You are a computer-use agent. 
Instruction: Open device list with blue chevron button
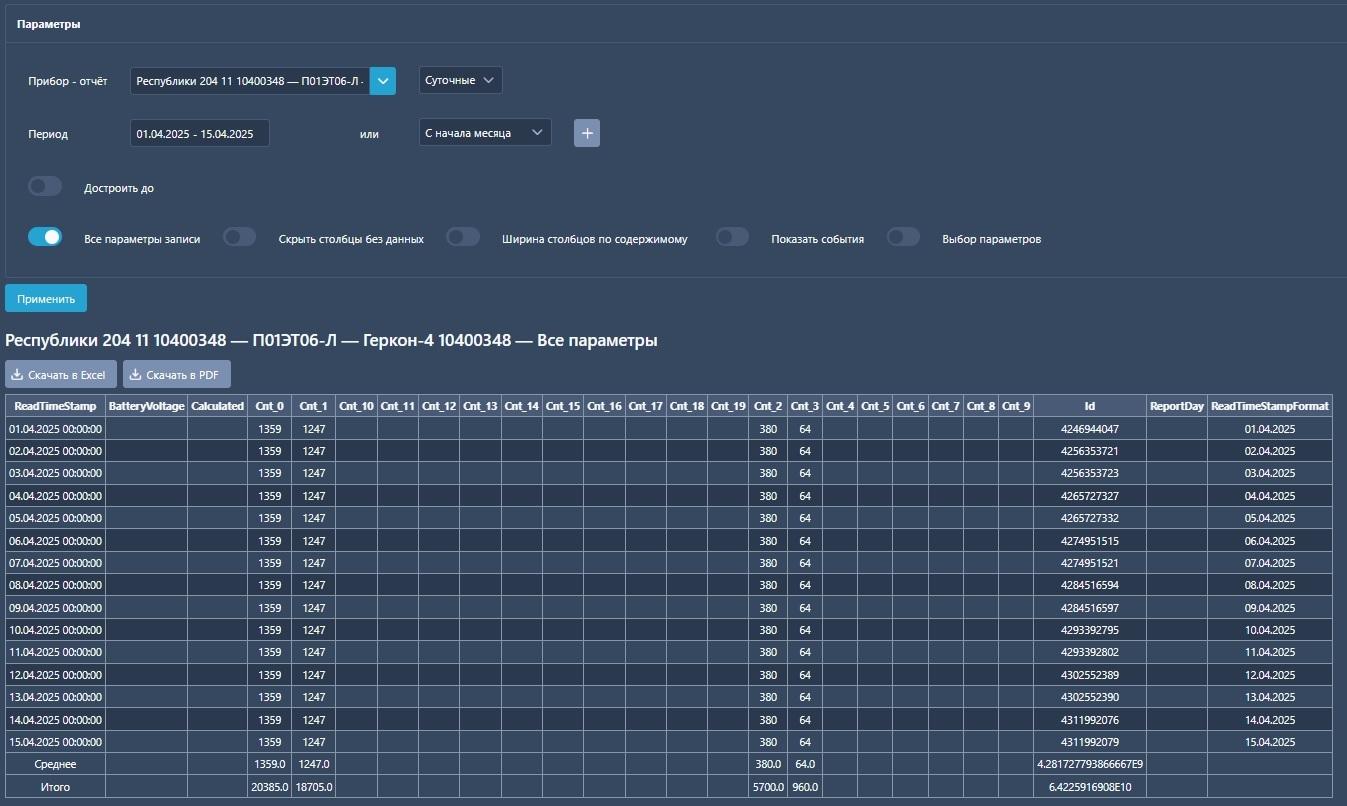click(x=383, y=80)
